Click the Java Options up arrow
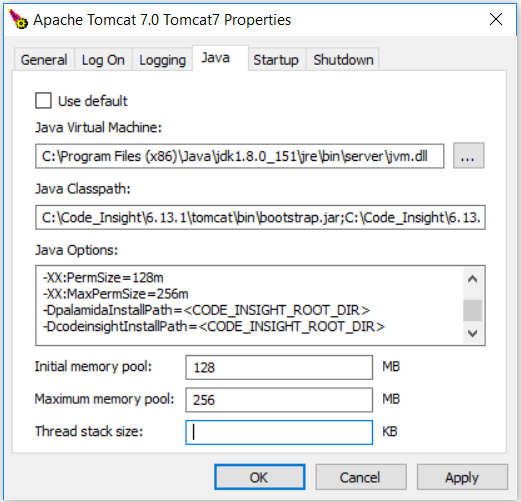The width and height of the screenshot is (521, 502). point(473,278)
